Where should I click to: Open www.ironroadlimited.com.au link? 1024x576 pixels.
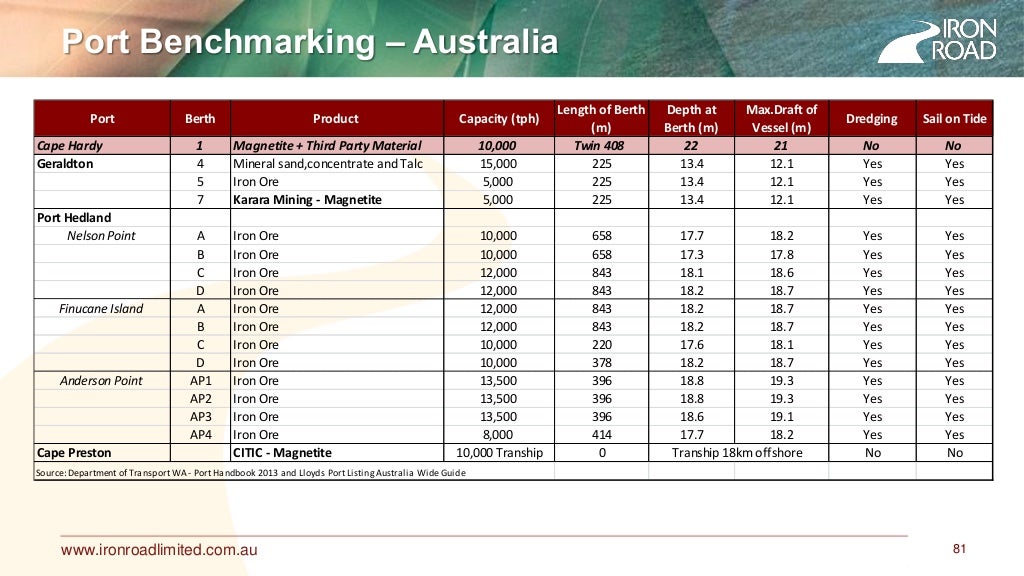click(x=159, y=550)
